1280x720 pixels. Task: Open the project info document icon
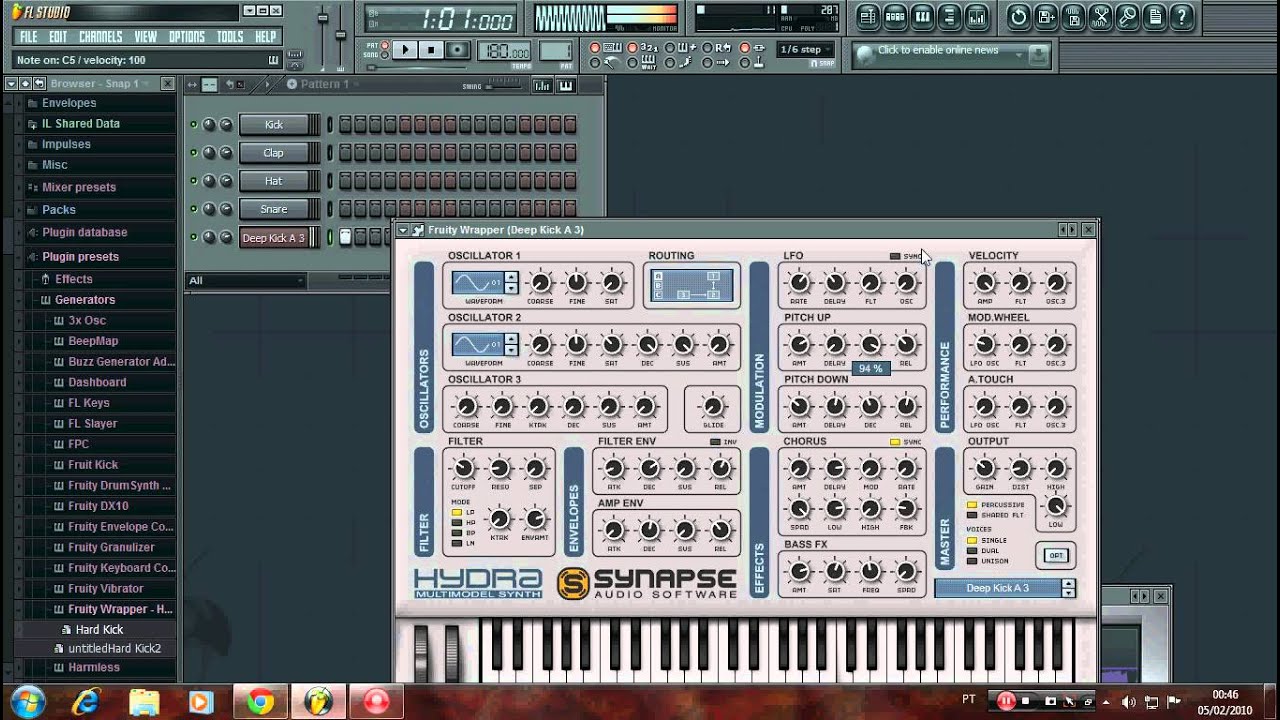1154,16
